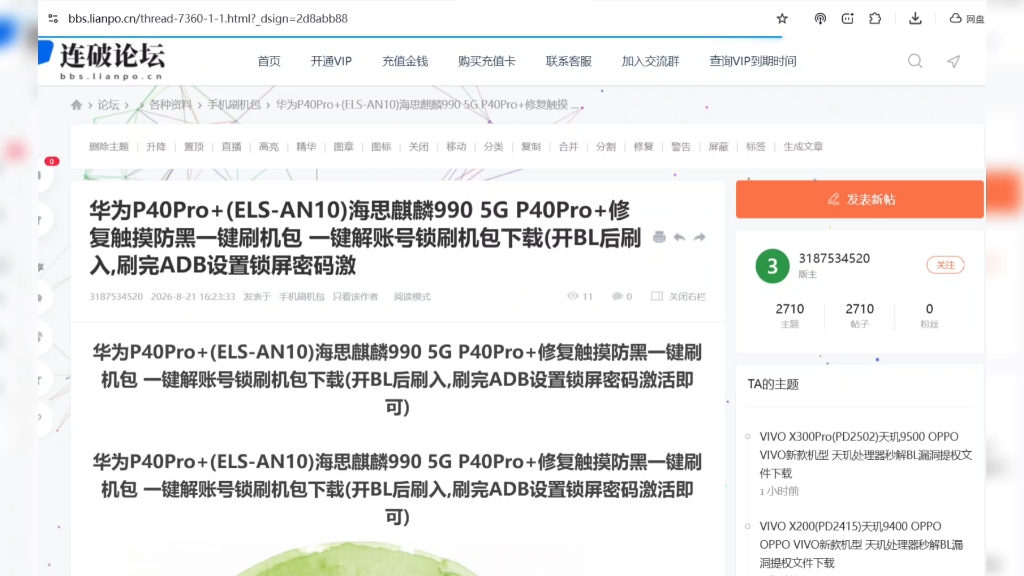Click the 2710 帖子 count
This screenshot has height=576, width=1024.
(x=859, y=315)
